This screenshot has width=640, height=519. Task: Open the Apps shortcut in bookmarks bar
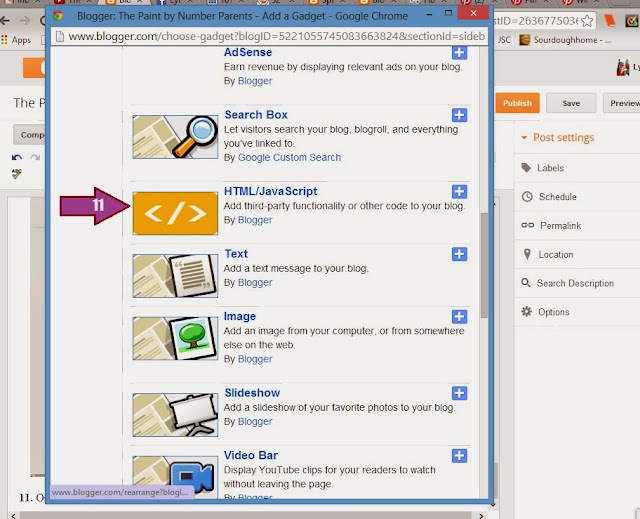point(16,40)
